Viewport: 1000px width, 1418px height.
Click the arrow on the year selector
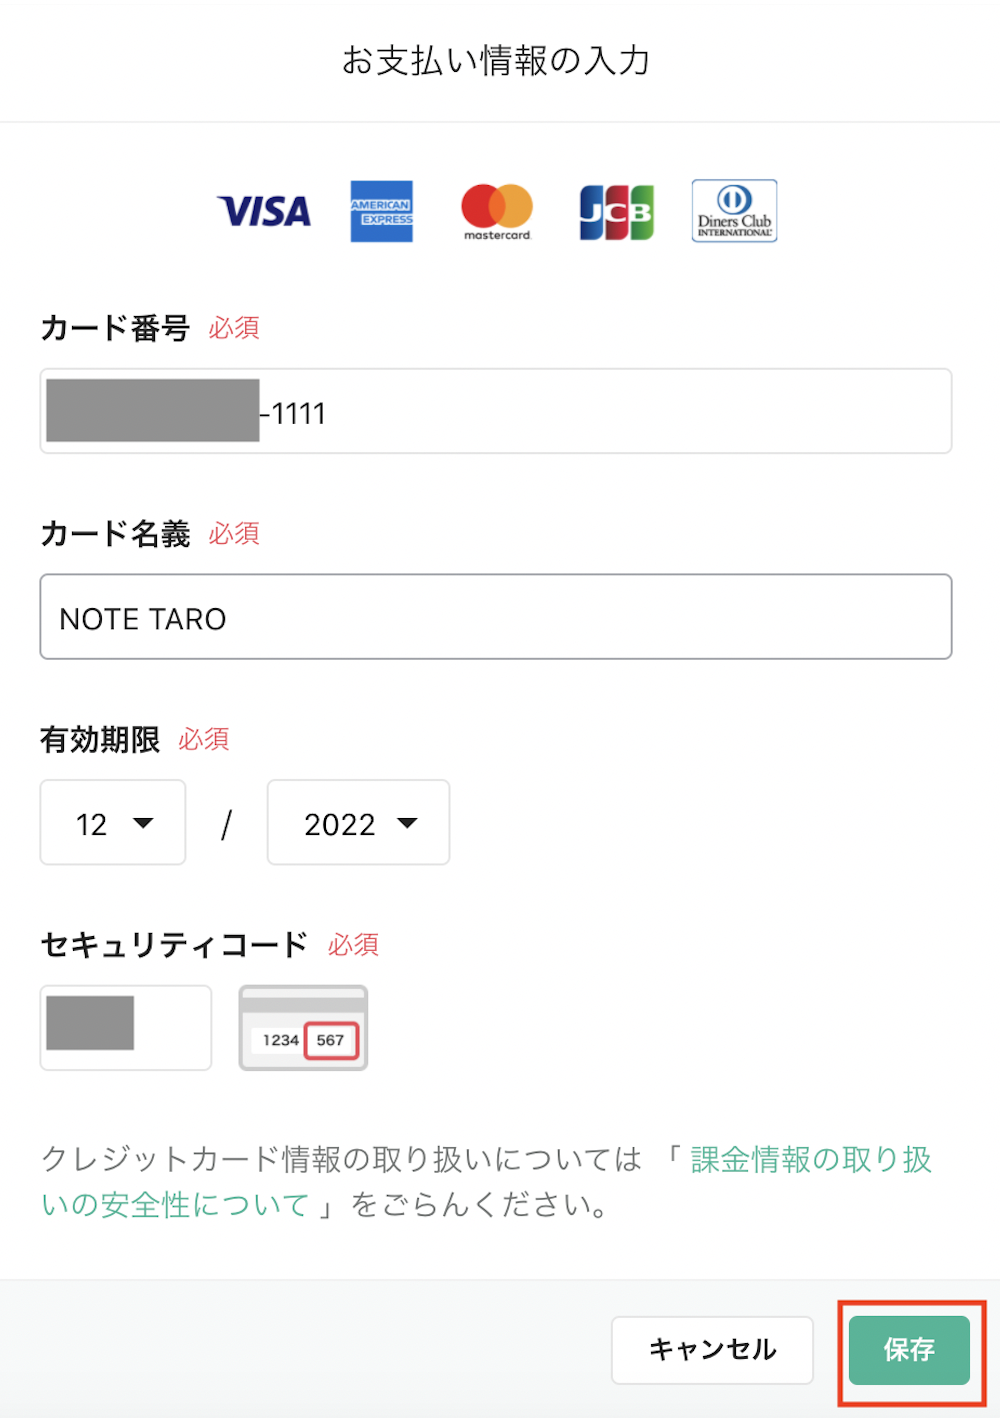point(407,823)
